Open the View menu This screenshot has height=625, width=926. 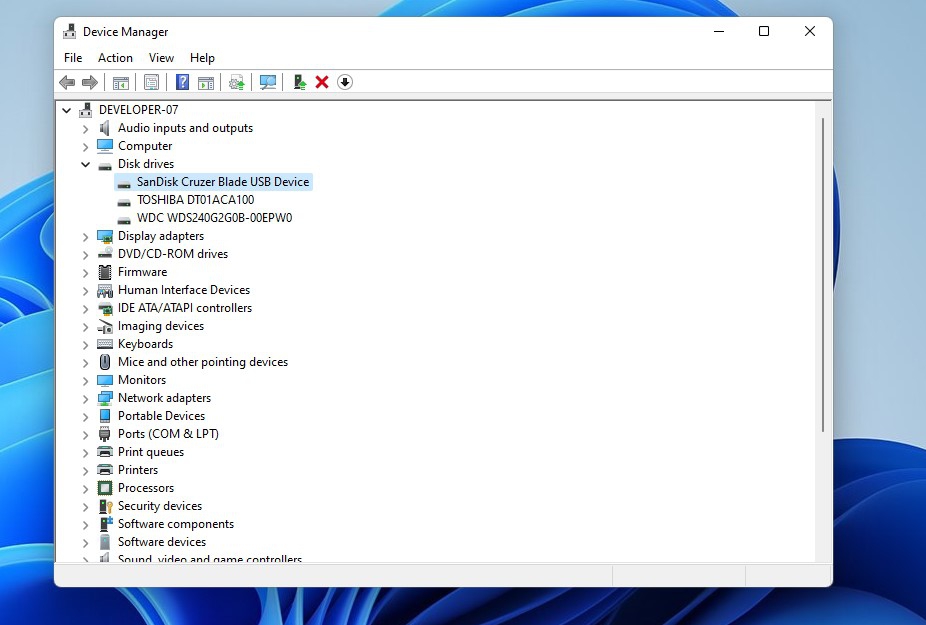click(x=161, y=58)
